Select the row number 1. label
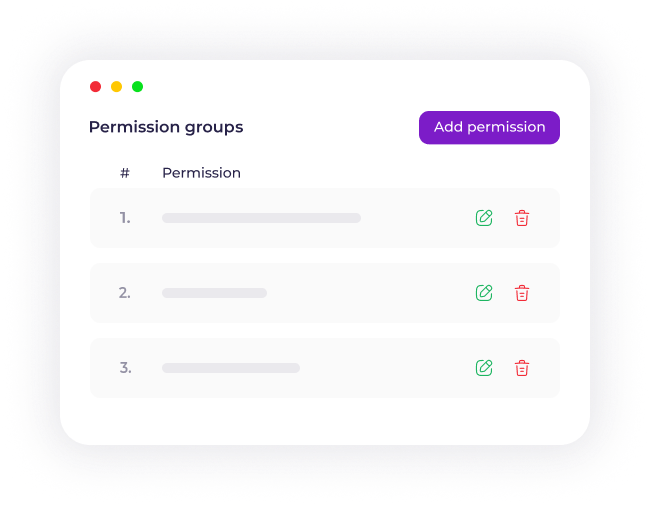 (125, 218)
